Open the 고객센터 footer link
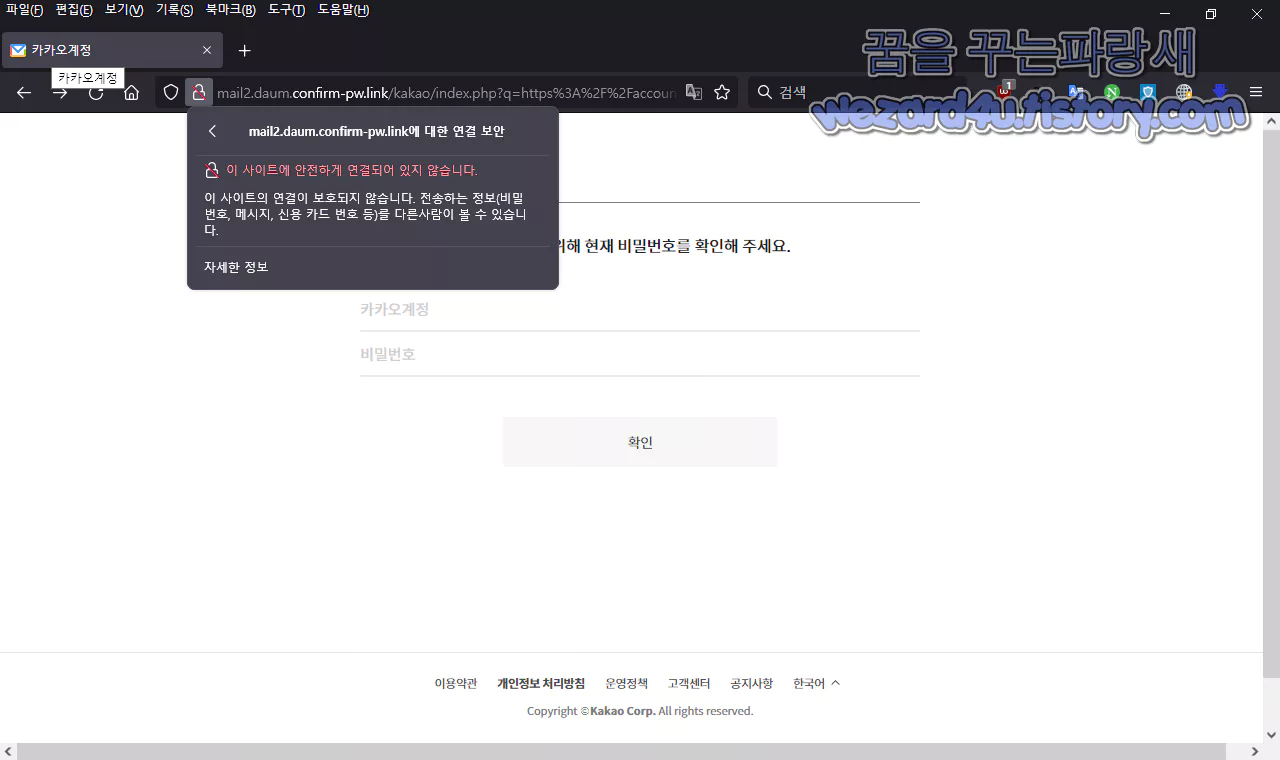The image size is (1280, 760). coord(689,684)
